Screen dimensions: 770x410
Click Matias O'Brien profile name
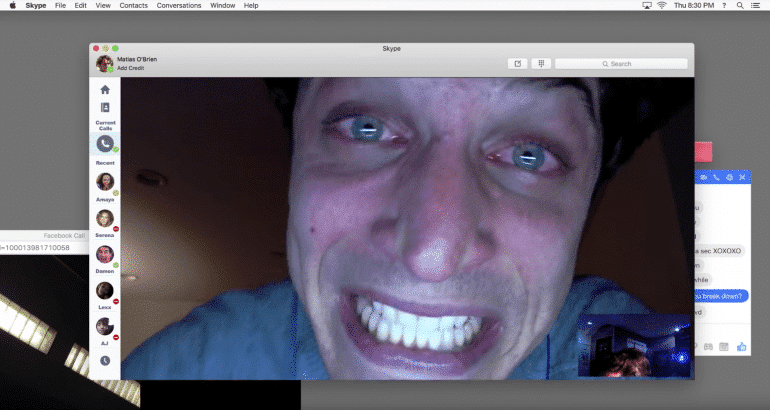click(x=137, y=59)
